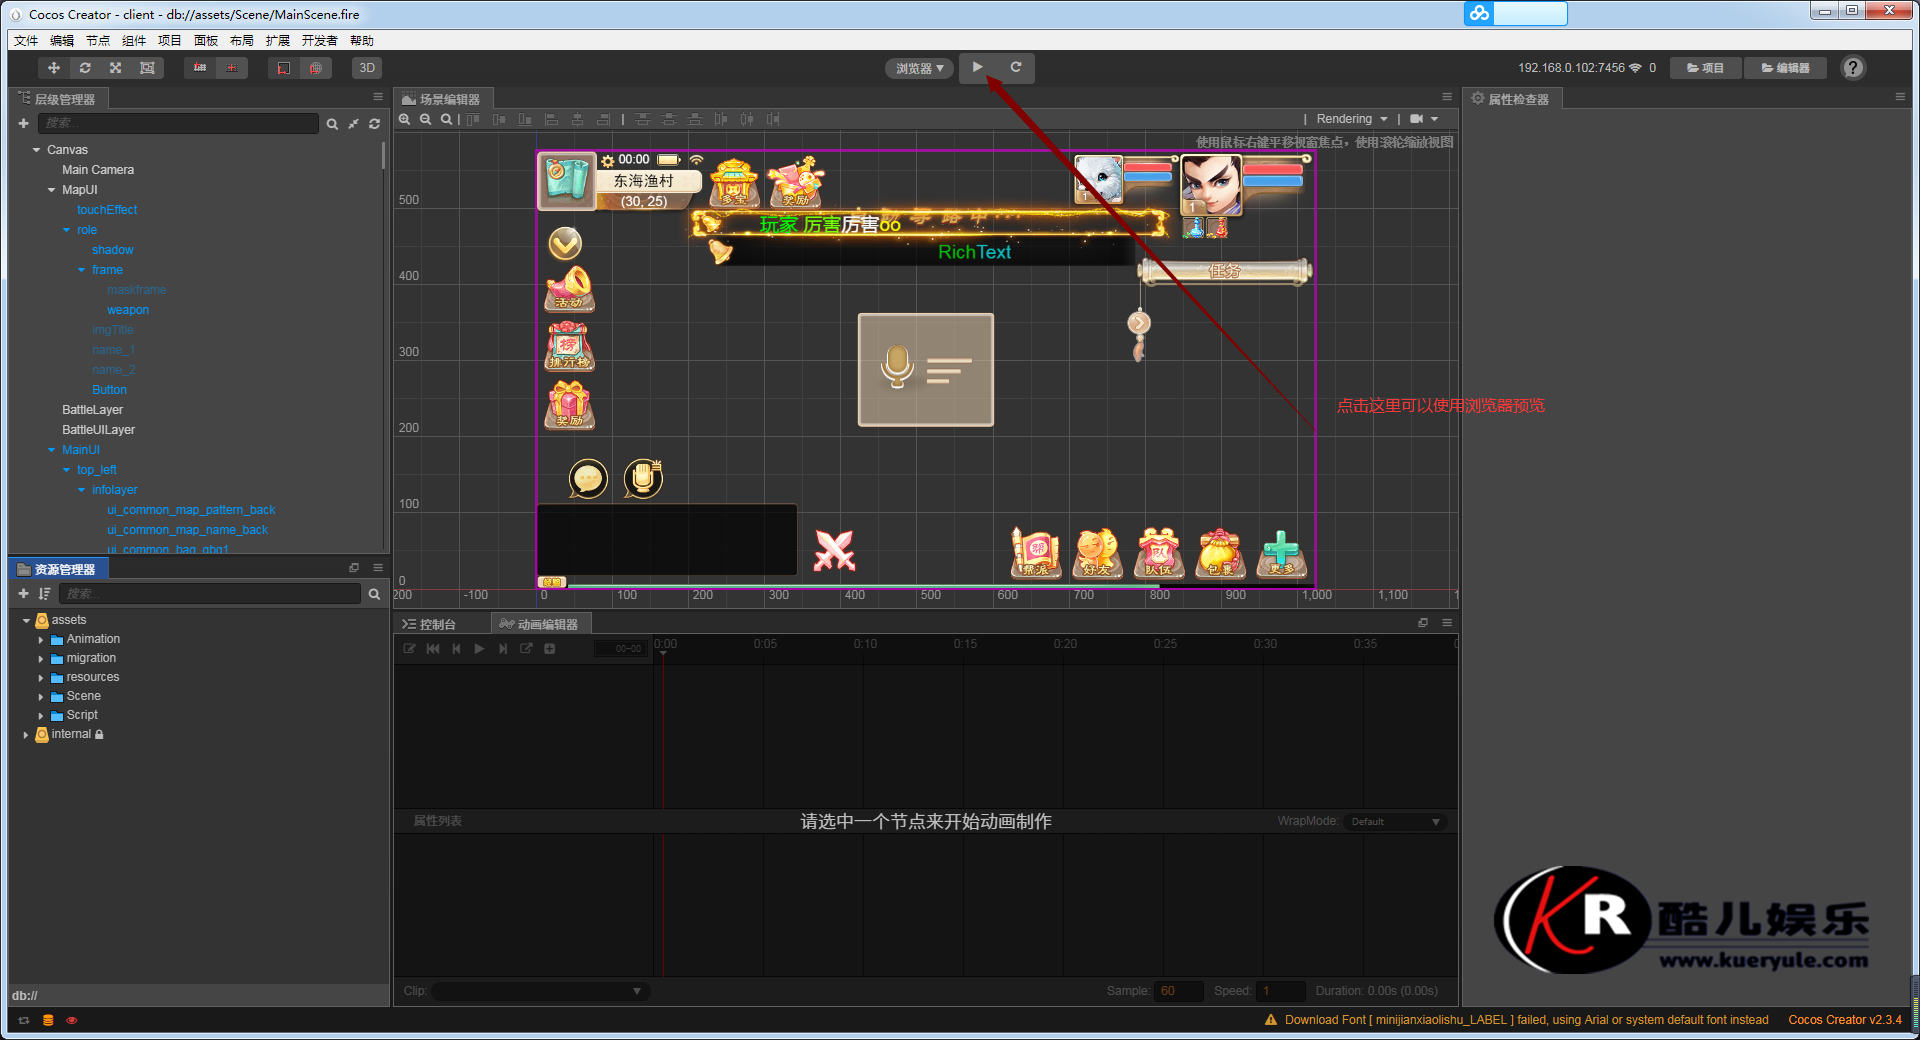Collapse the role node
This screenshot has width=1920, height=1040.
[x=67, y=230]
